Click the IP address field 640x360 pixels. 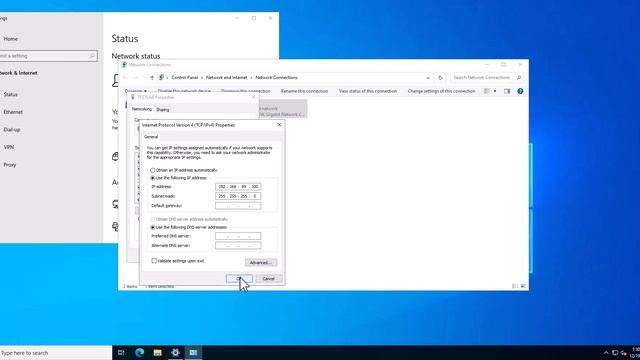pyautogui.click(x=238, y=187)
